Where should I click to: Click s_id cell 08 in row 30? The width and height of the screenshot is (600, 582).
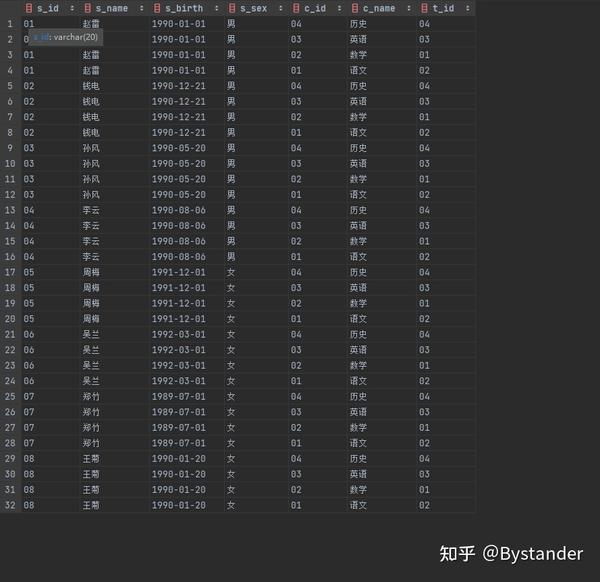(29, 474)
